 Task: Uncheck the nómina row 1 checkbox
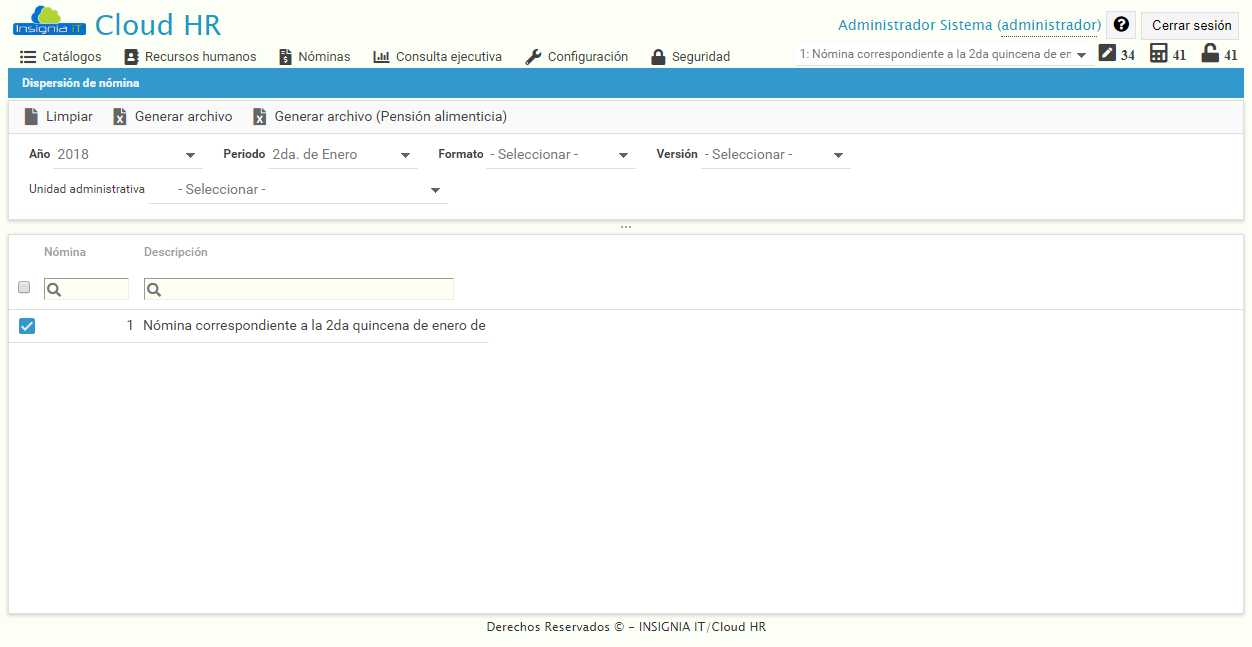click(x=26, y=324)
